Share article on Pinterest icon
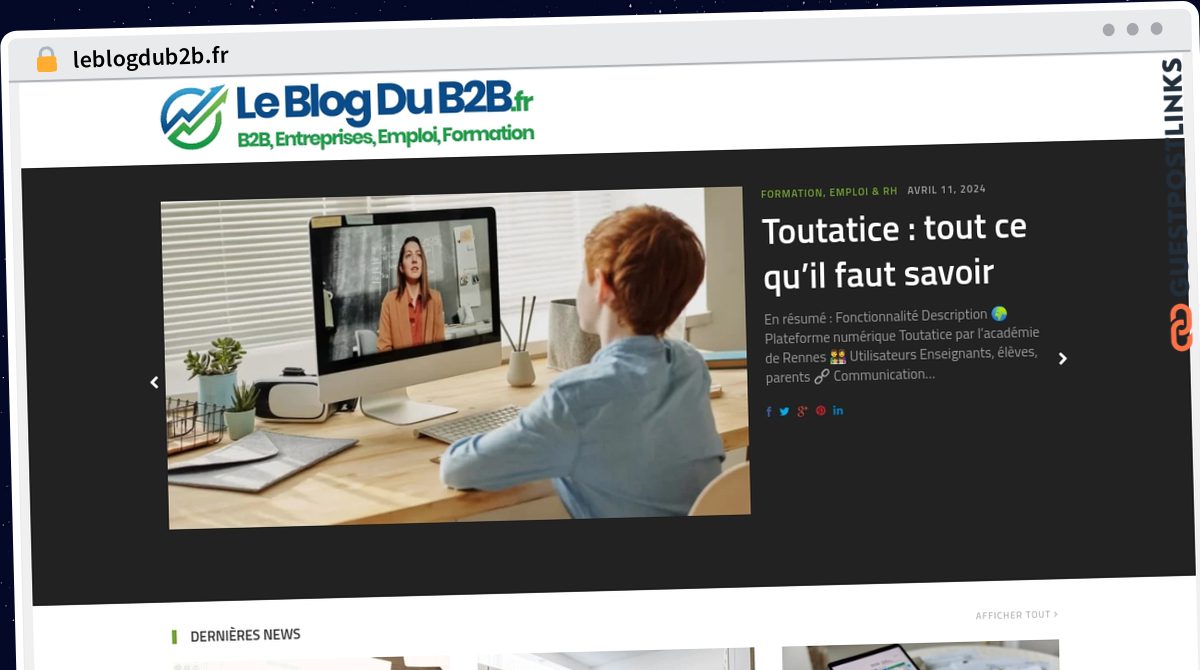The image size is (1200, 670). click(821, 410)
